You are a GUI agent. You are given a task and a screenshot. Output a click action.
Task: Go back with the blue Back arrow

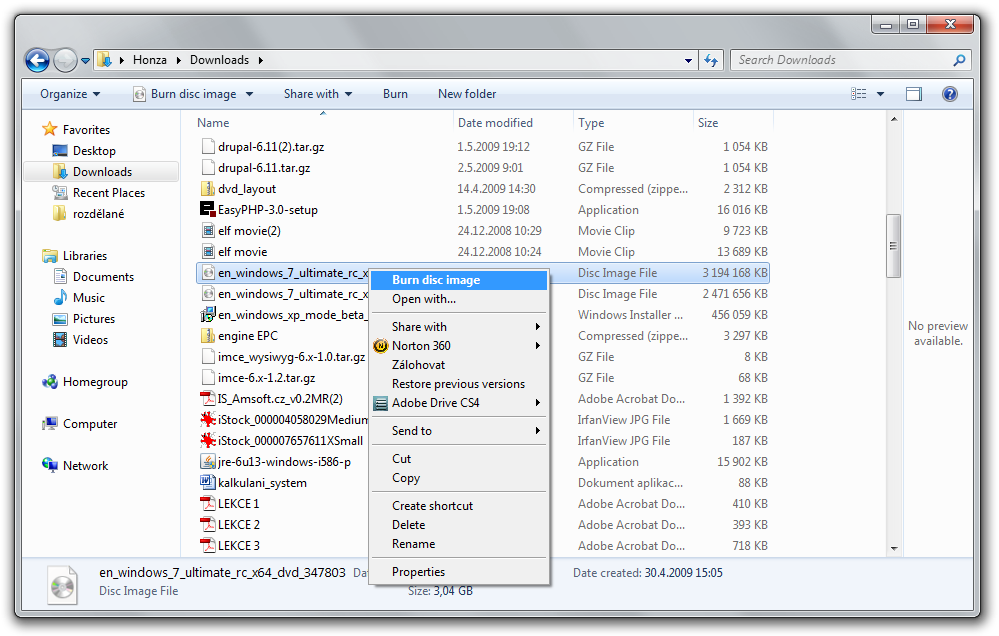coord(37,61)
